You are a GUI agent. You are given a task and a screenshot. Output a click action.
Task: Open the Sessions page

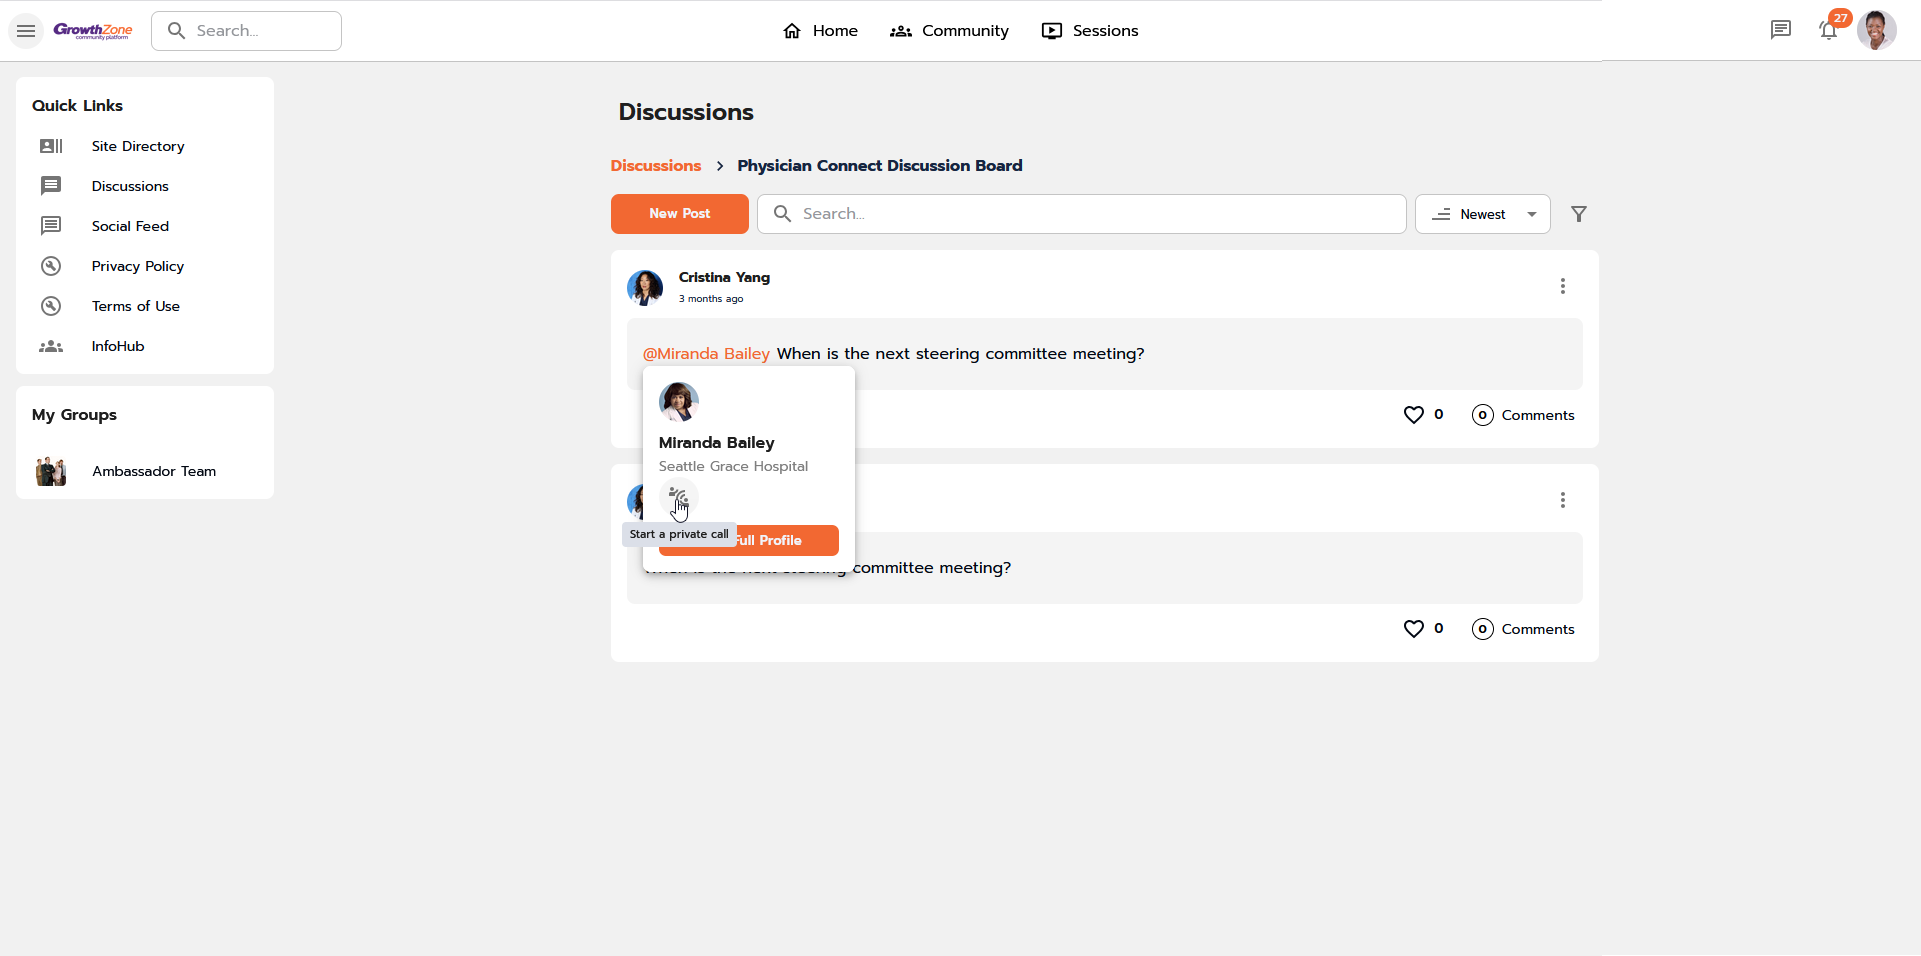point(1090,31)
